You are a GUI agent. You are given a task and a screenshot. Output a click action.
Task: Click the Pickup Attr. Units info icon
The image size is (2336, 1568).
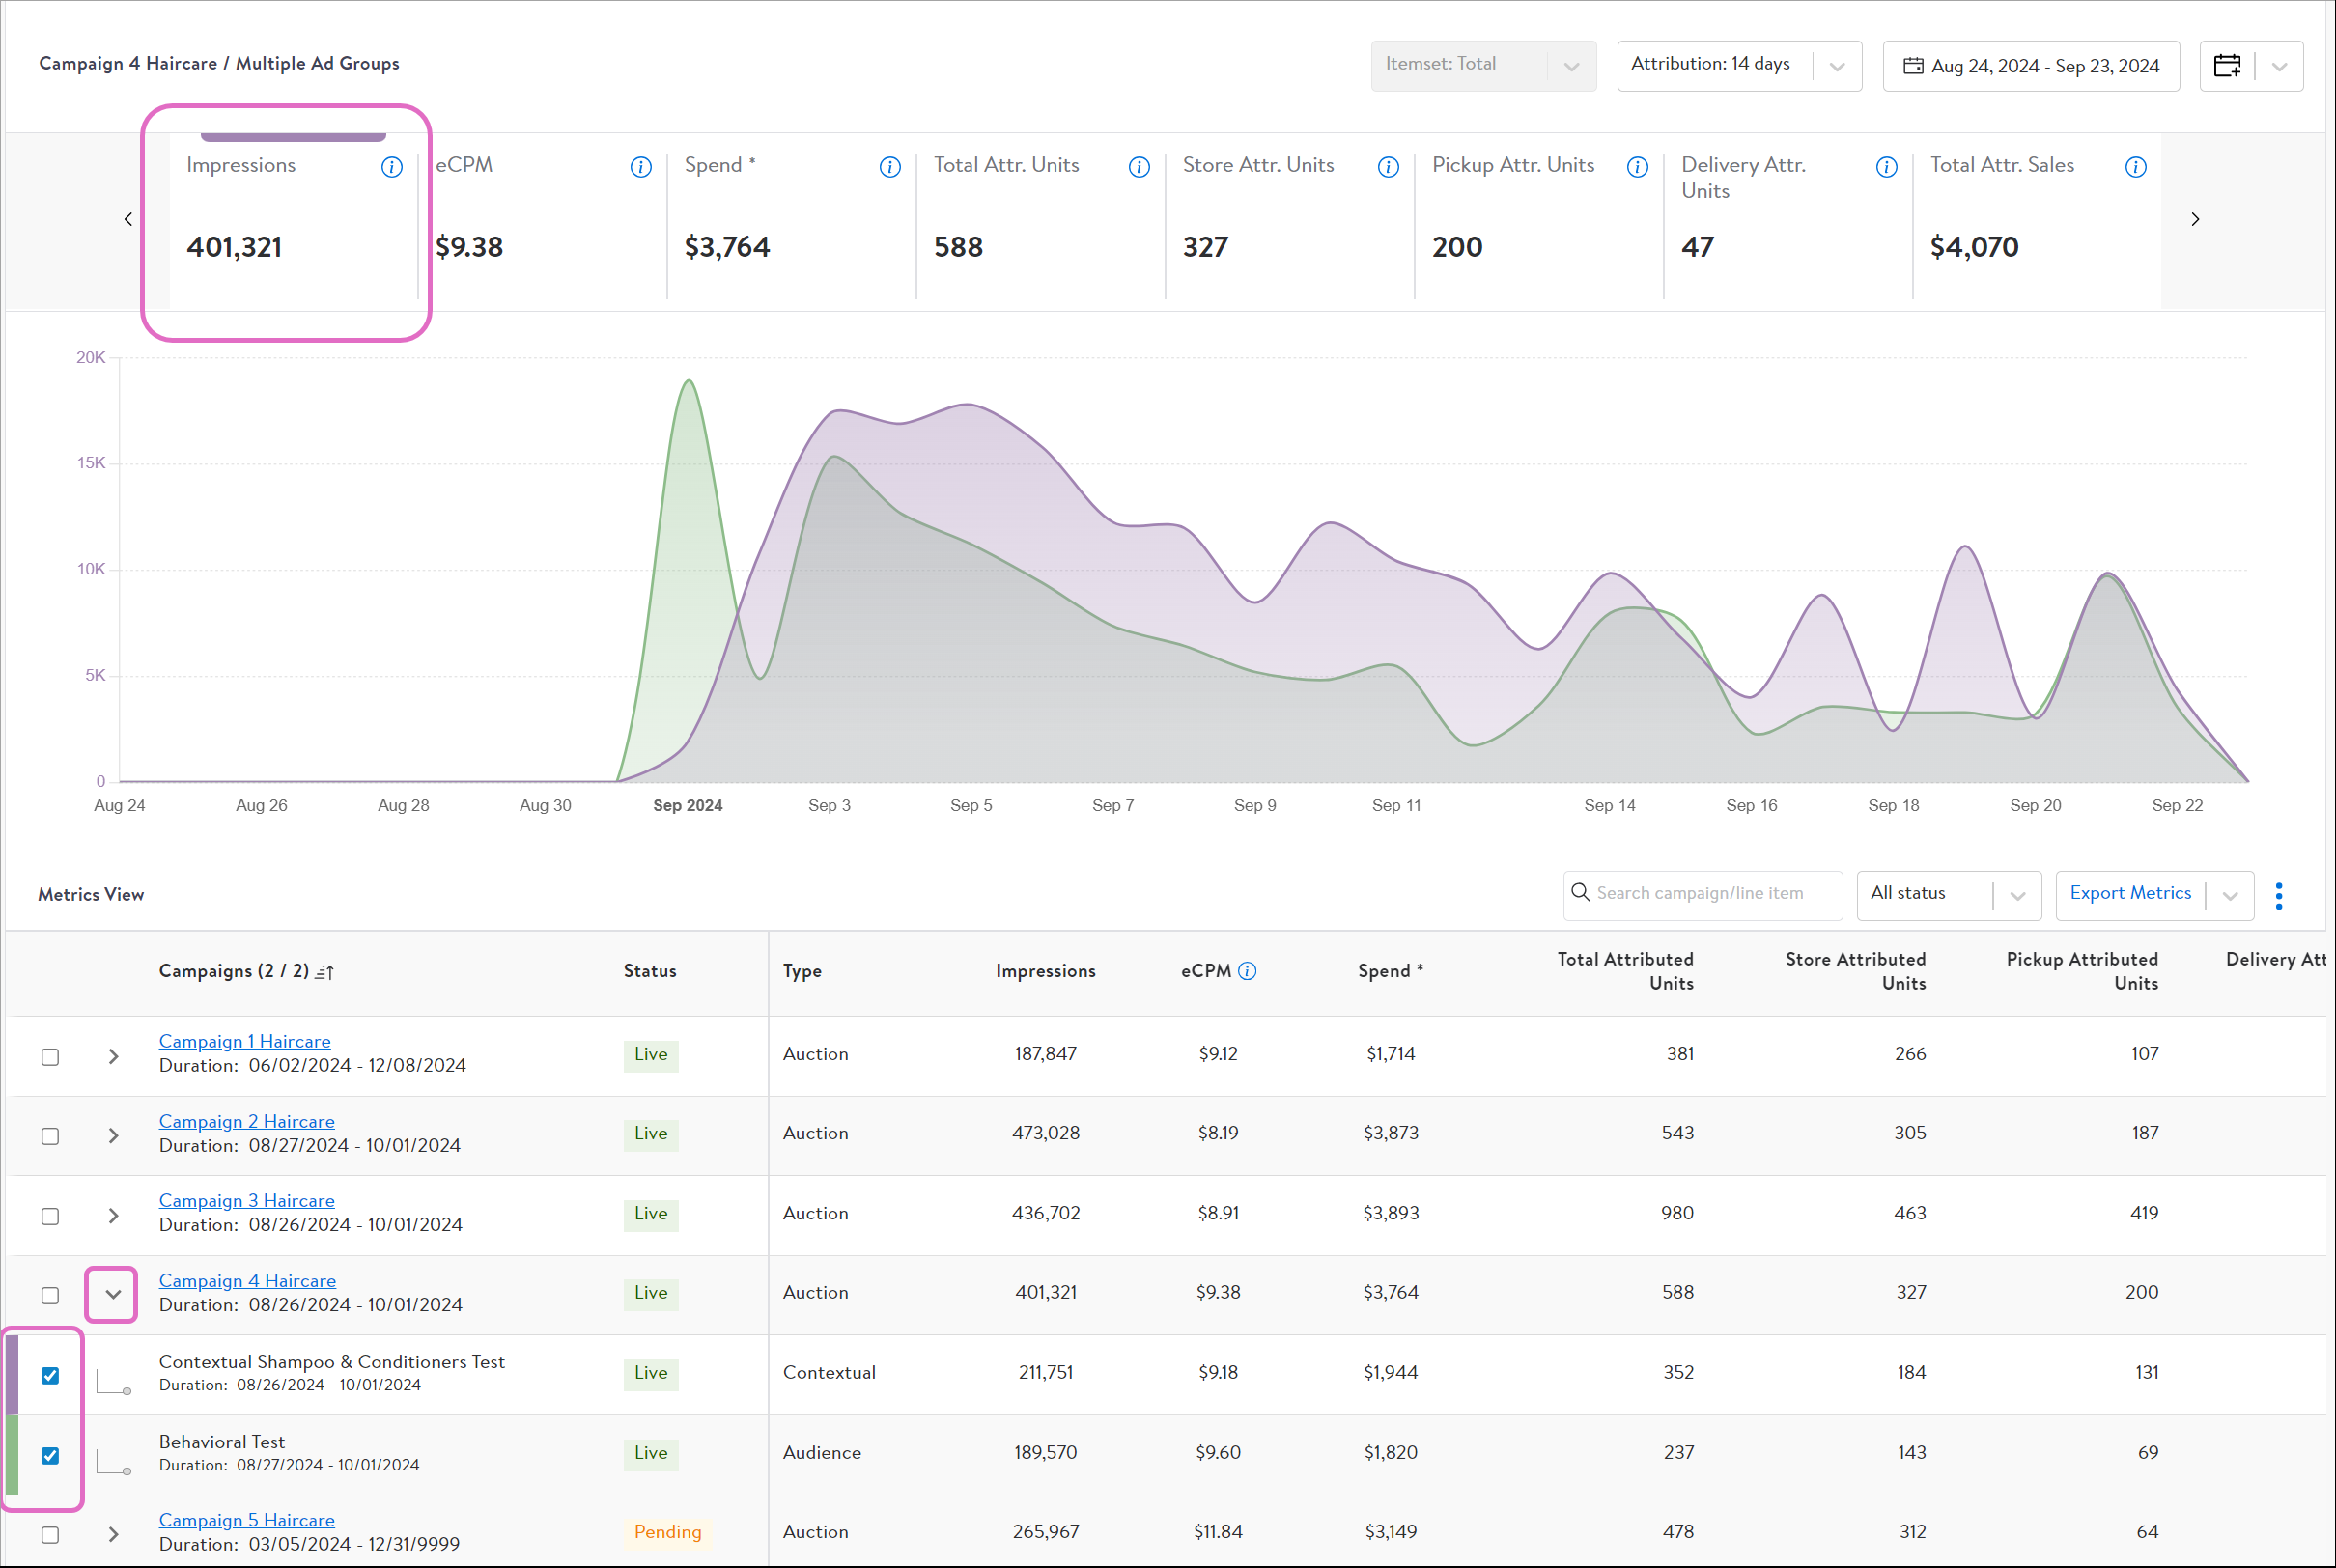pos(1637,167)
